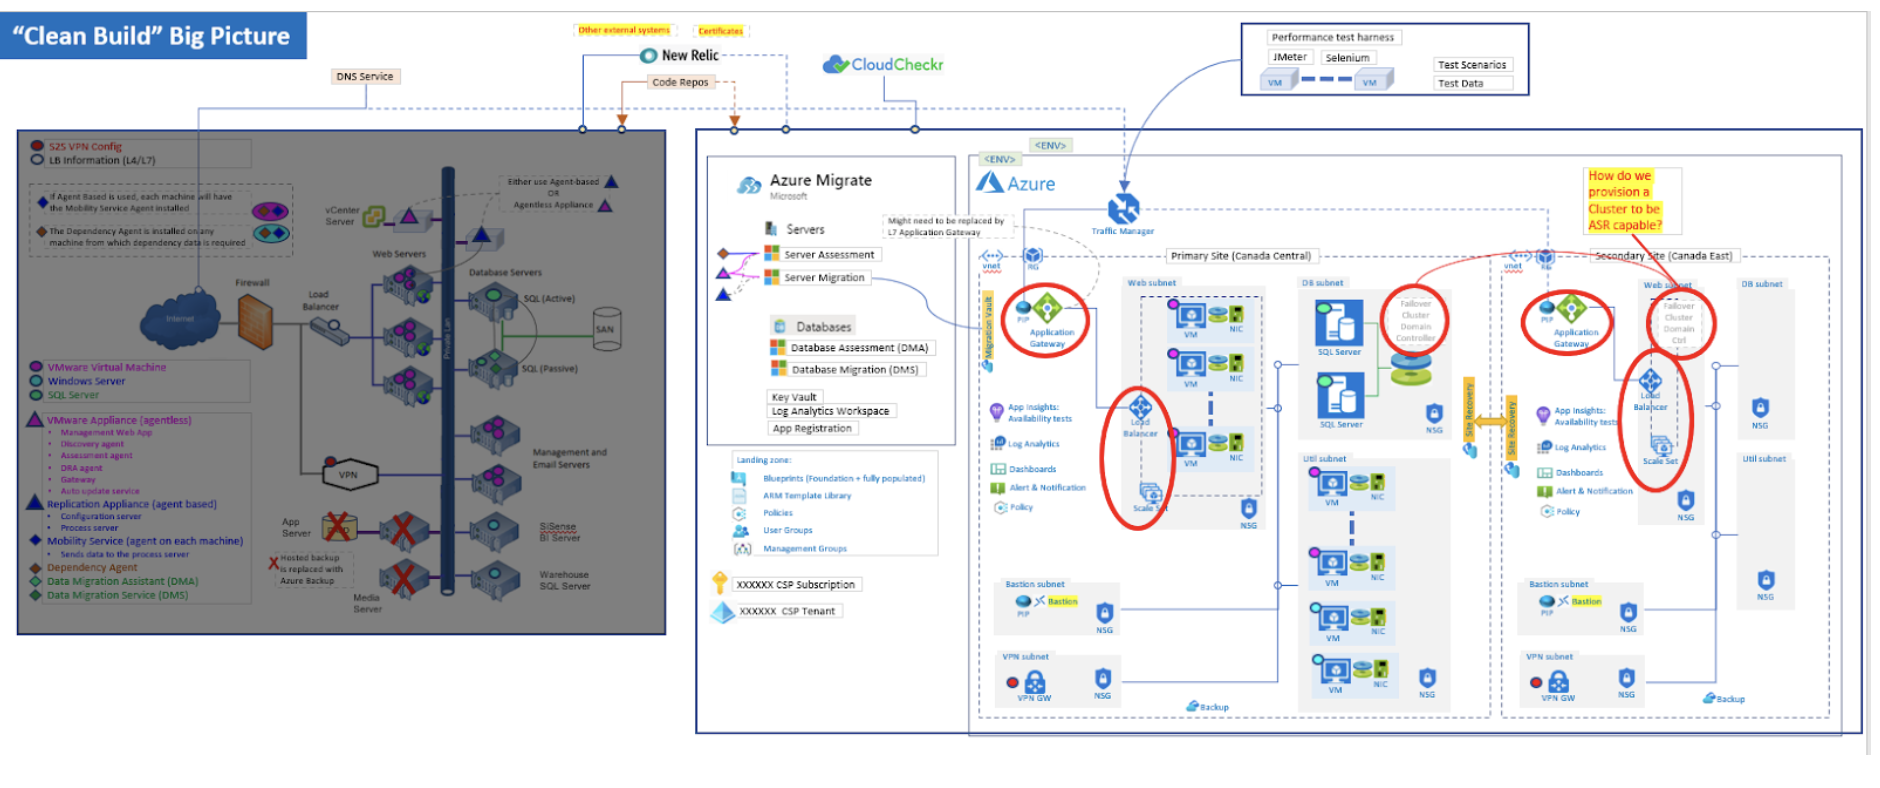Select the Test Scenarios box

click(x=1472, y=65)
